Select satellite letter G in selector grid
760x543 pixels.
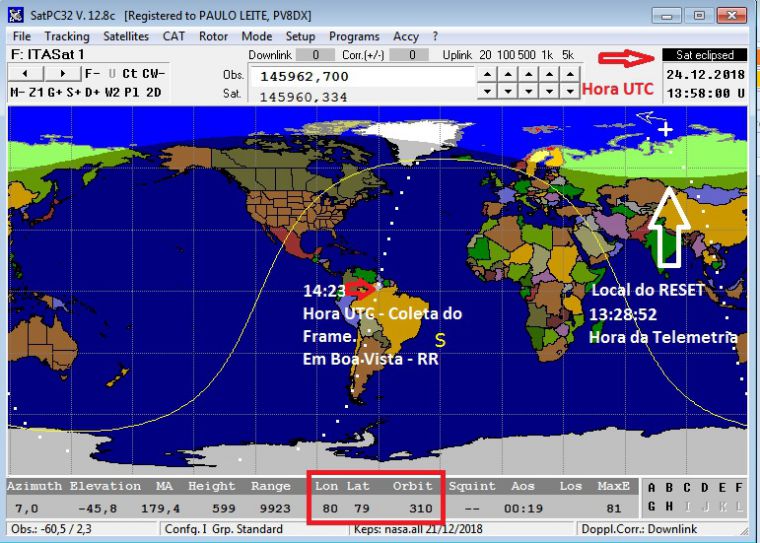coord(653,505)
